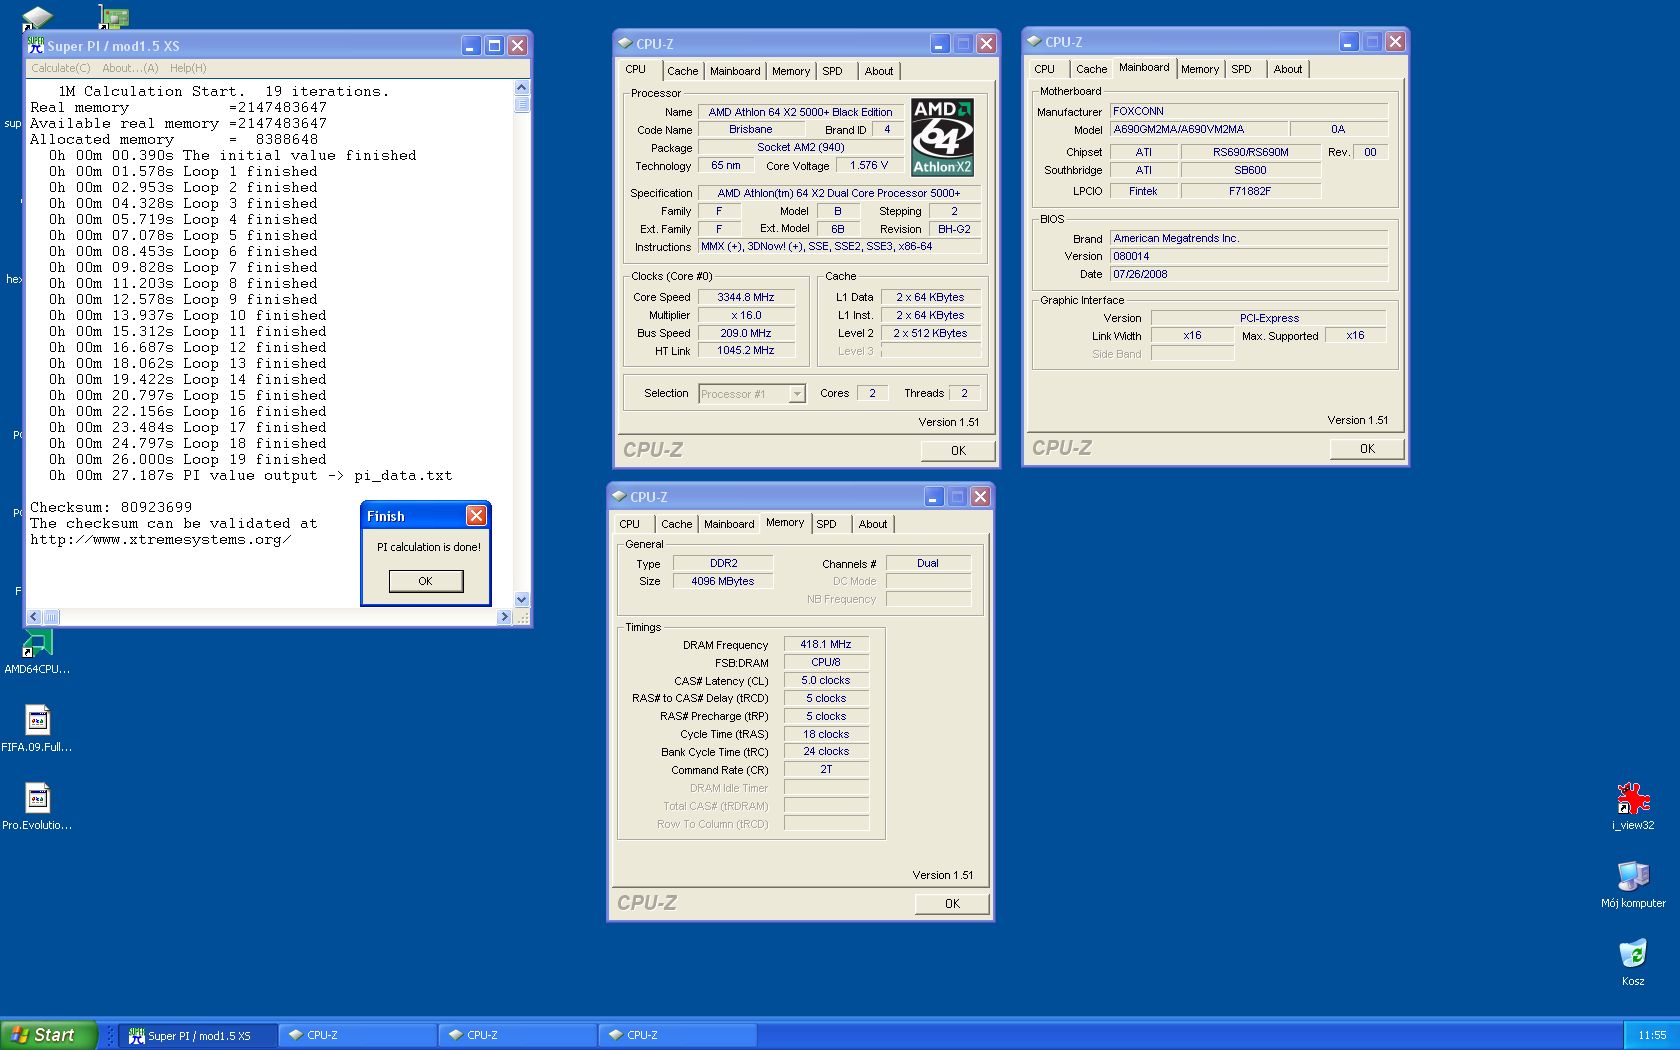This screenshot has height=1050, width=1680.
Task: Click the system clock showing 11:55
Action: click(1652, 1035)
